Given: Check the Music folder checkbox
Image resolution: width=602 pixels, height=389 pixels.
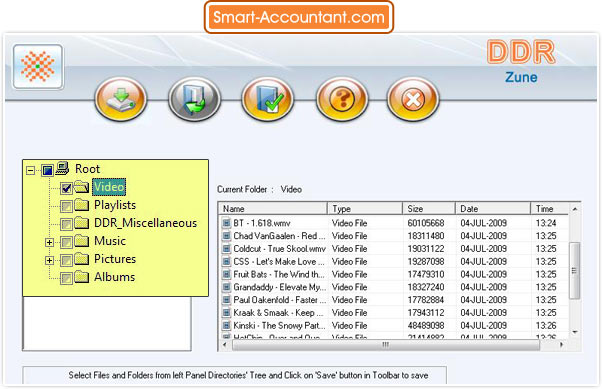Looking at the screenshot, I should point(66,242).
